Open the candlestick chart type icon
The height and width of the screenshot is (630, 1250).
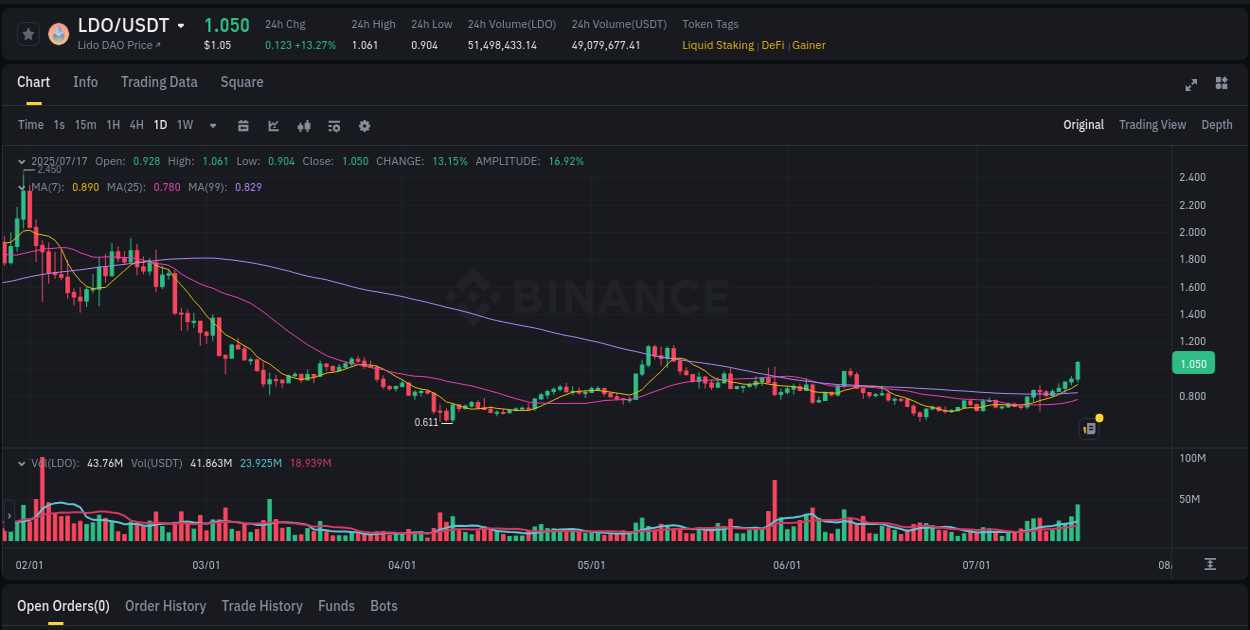click(303, 126)
